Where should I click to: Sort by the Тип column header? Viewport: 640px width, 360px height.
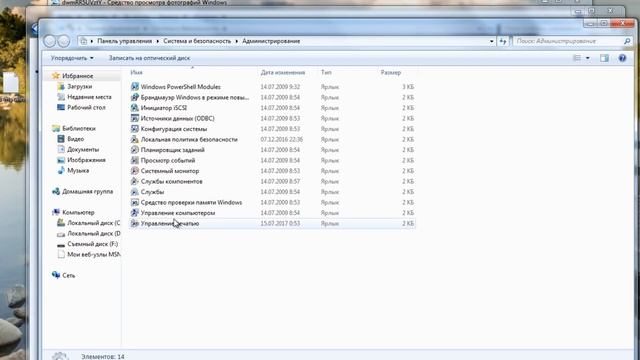click(x=326, y=72)
